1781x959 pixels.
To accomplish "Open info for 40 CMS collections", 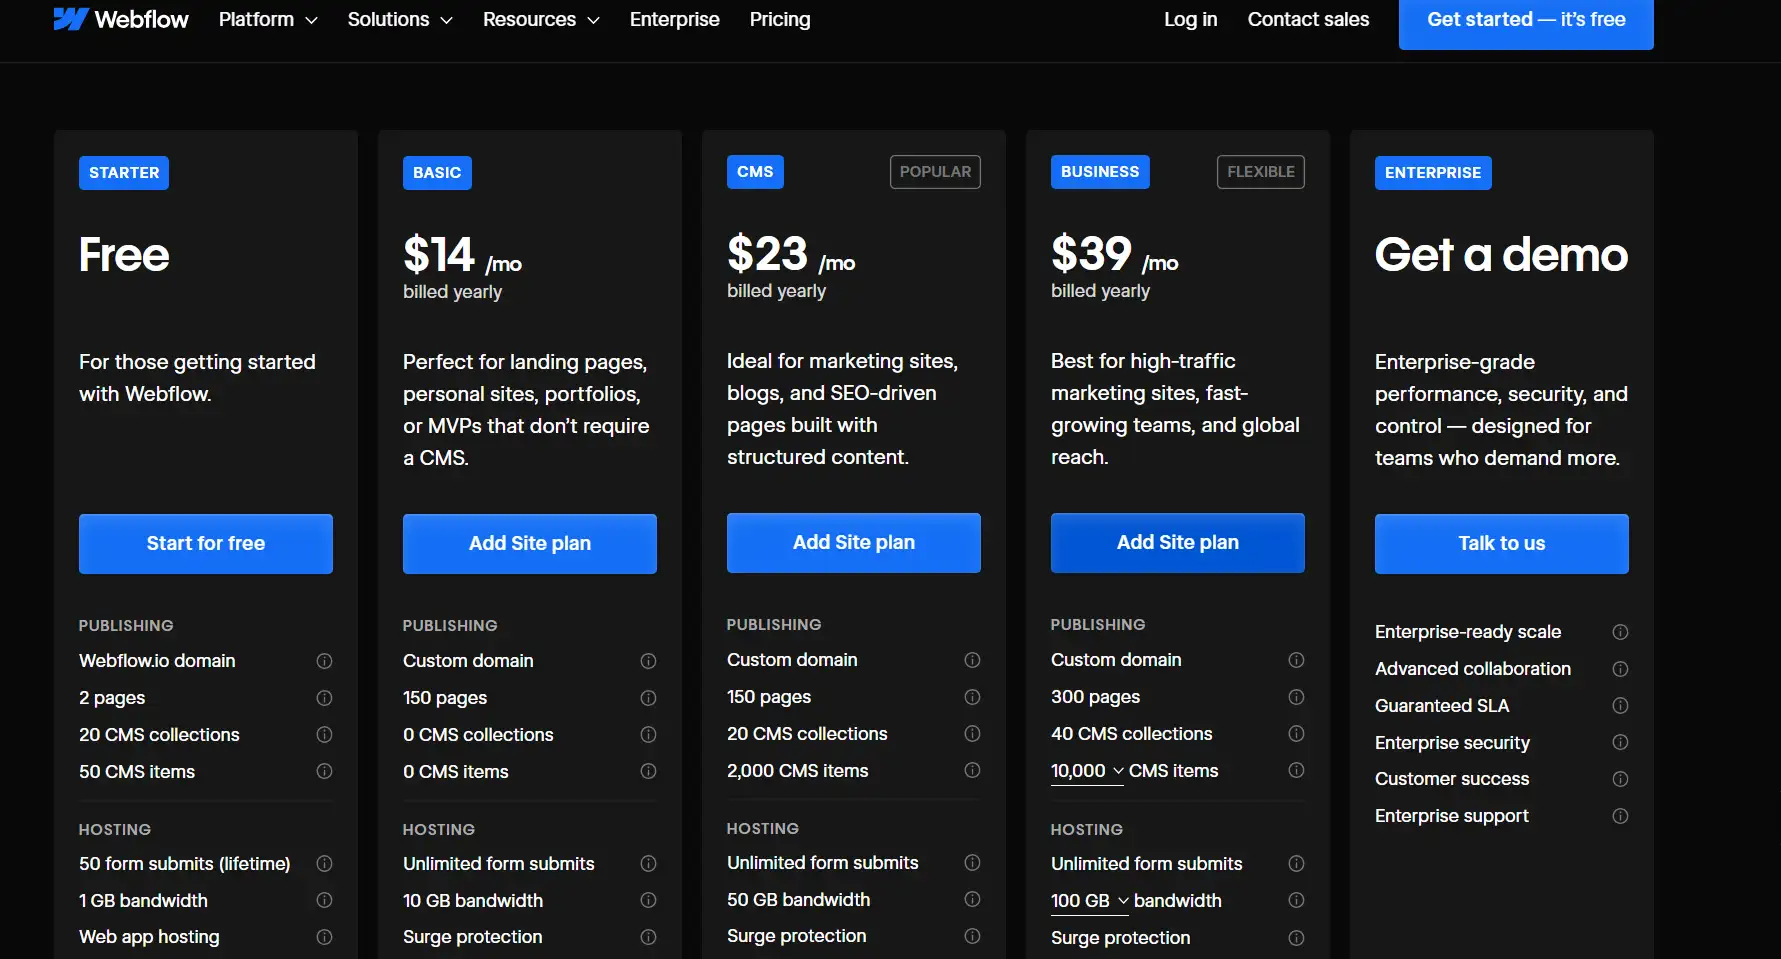I will coord(1296,734).
